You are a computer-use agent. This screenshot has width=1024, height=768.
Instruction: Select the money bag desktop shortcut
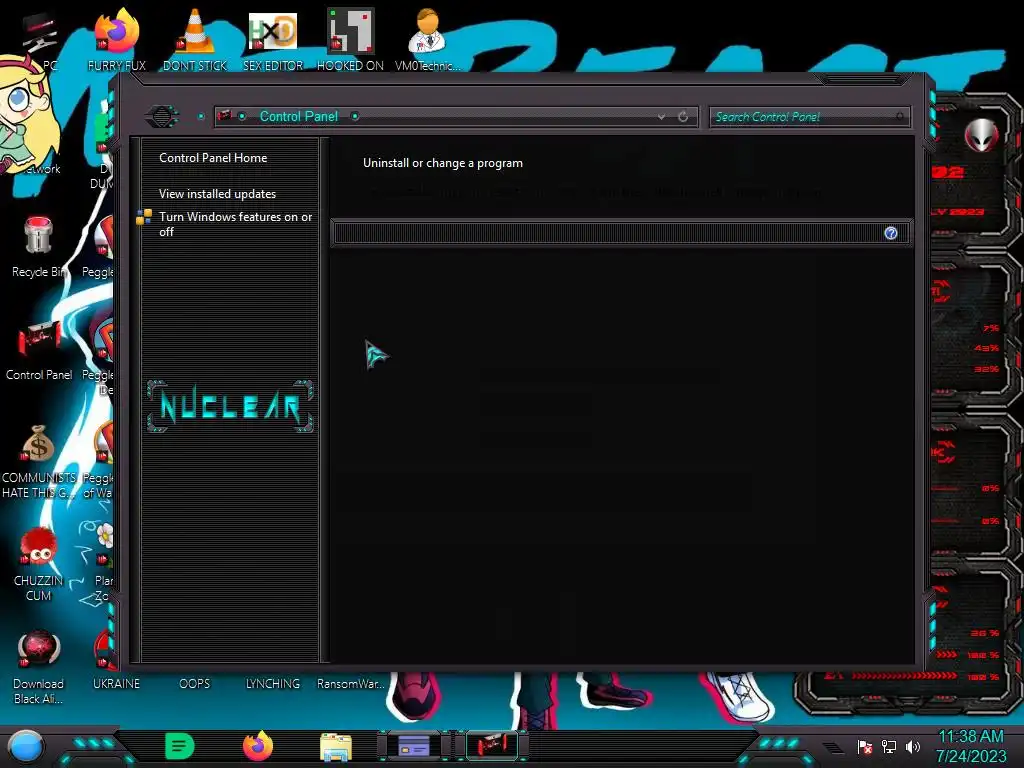[39, 461]
